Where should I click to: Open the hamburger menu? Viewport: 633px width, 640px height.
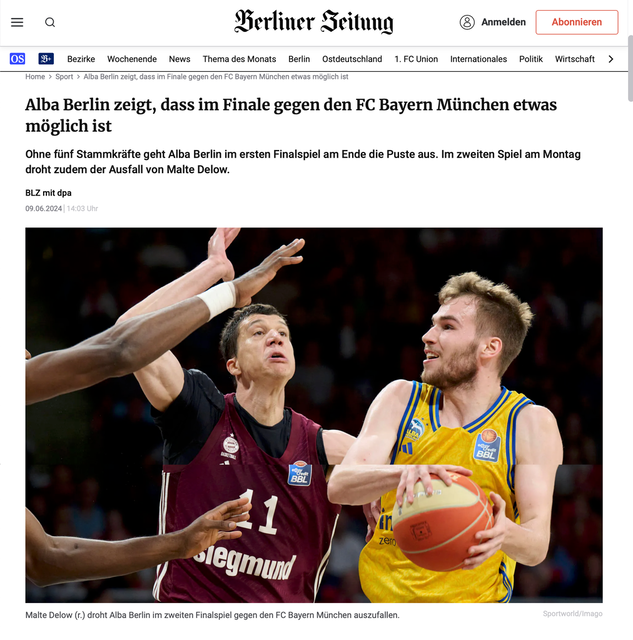(x=17, y=22)
